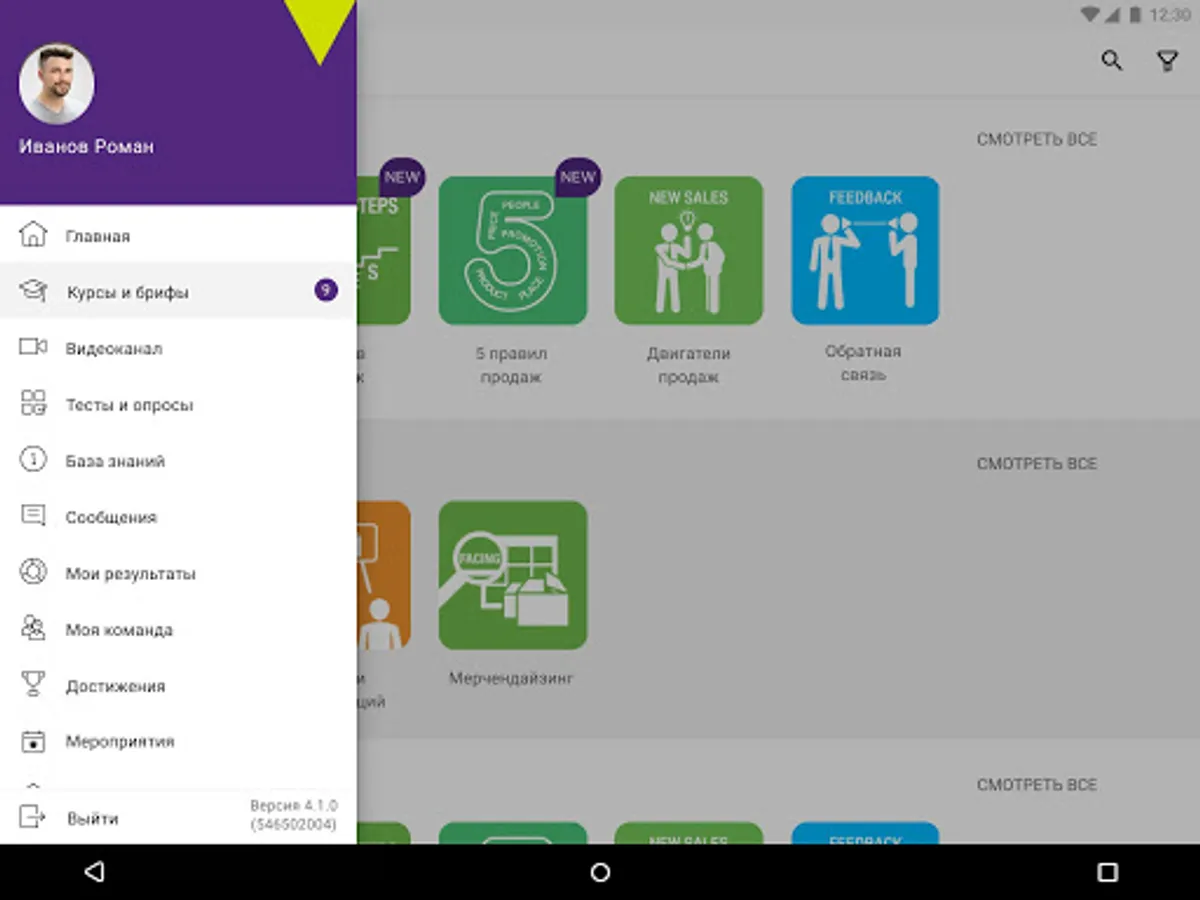Click the Мероприятия calendar icon

coord(33,741)
